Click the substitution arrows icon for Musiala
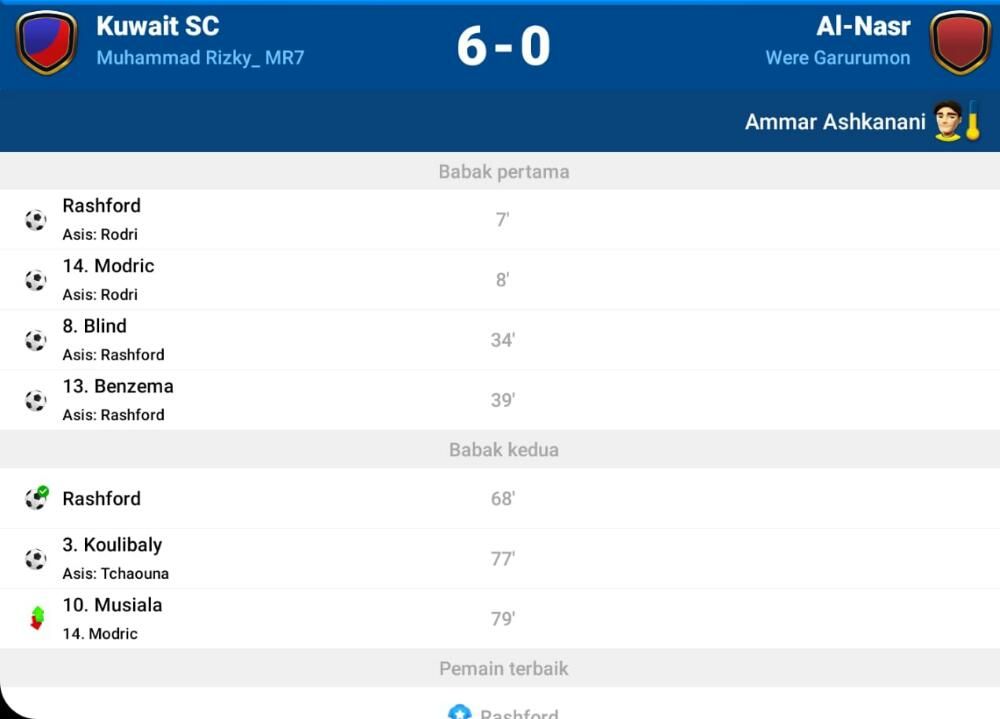1000x719 pixels. coord(37,618)
